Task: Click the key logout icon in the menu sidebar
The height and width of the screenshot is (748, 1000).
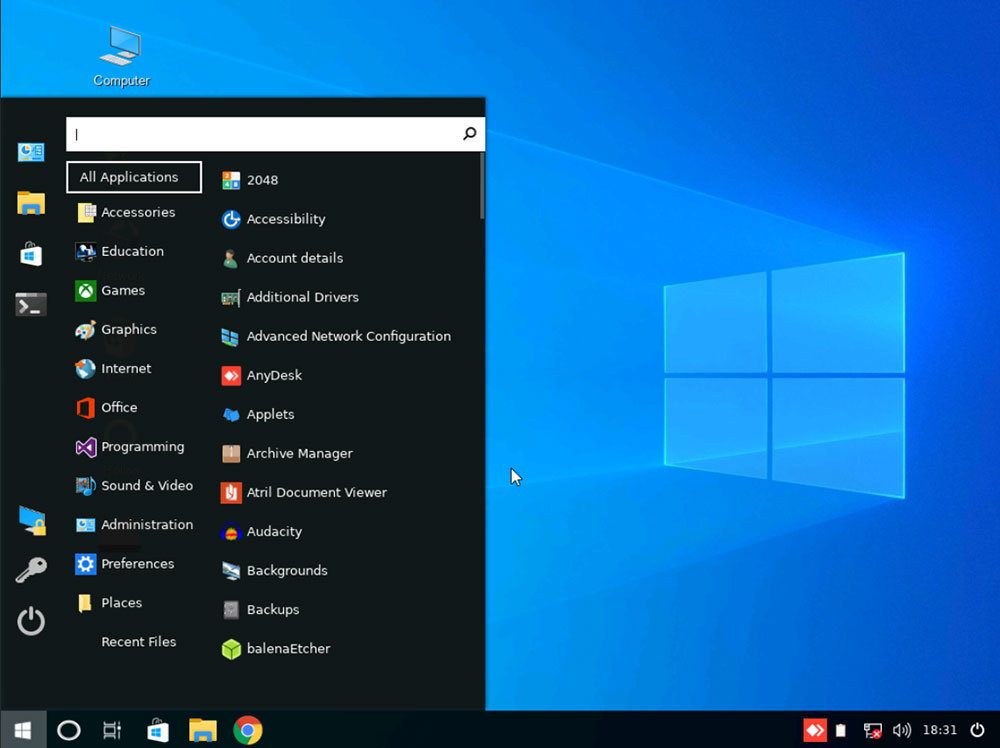Action: pos(31,570)
